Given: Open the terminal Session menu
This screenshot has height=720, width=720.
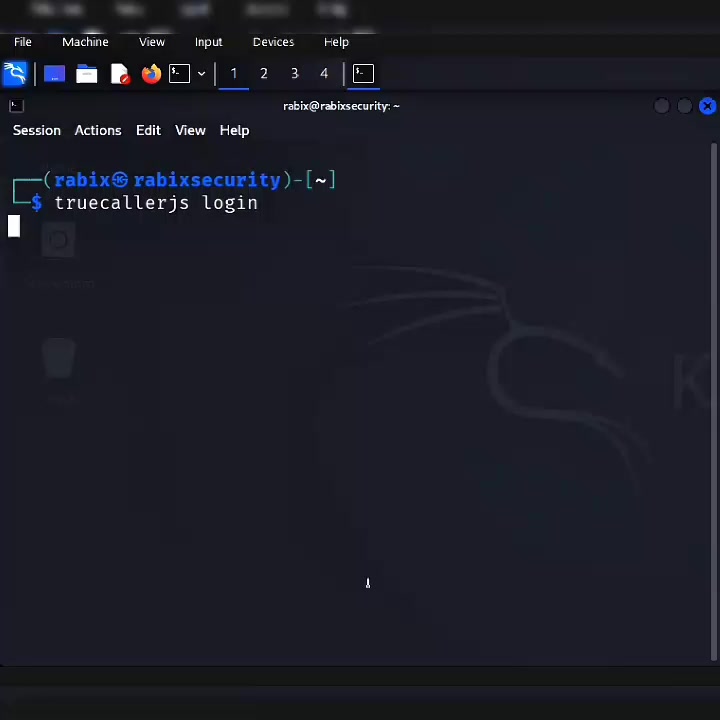Looking at the screenshot, I should click(x=37, y=130).
